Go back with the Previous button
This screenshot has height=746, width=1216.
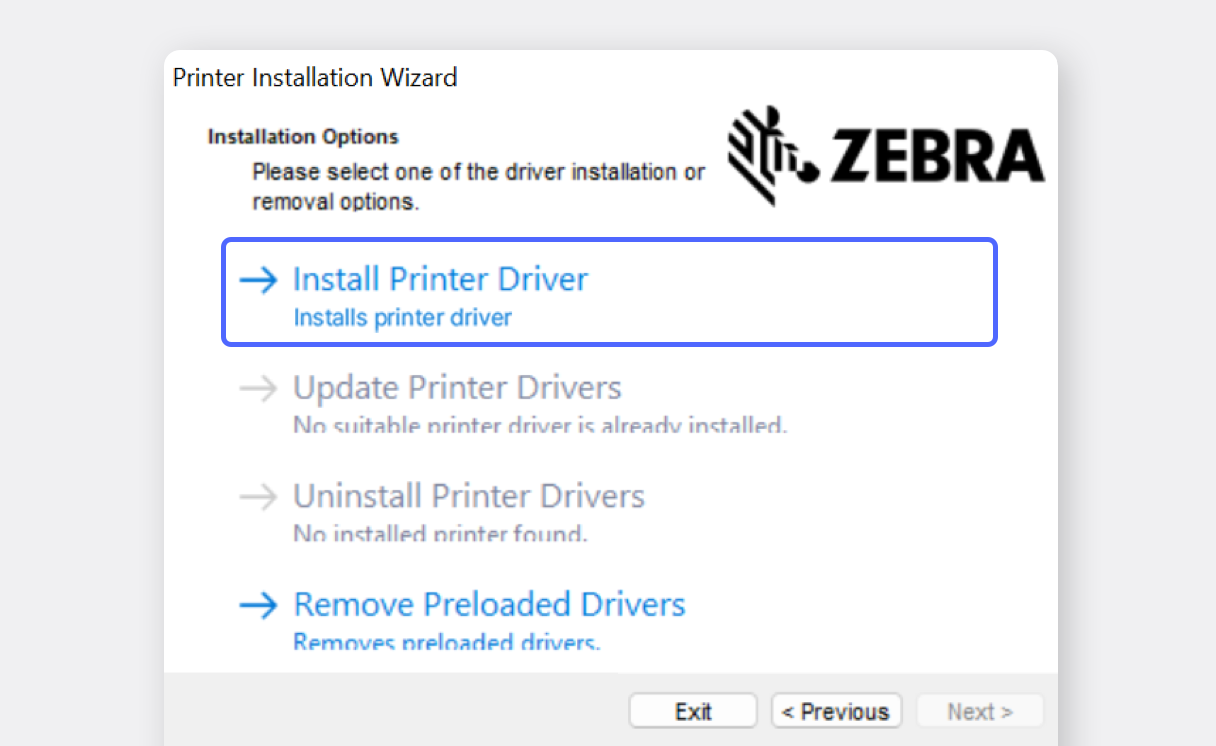click(x=836, y=711)
